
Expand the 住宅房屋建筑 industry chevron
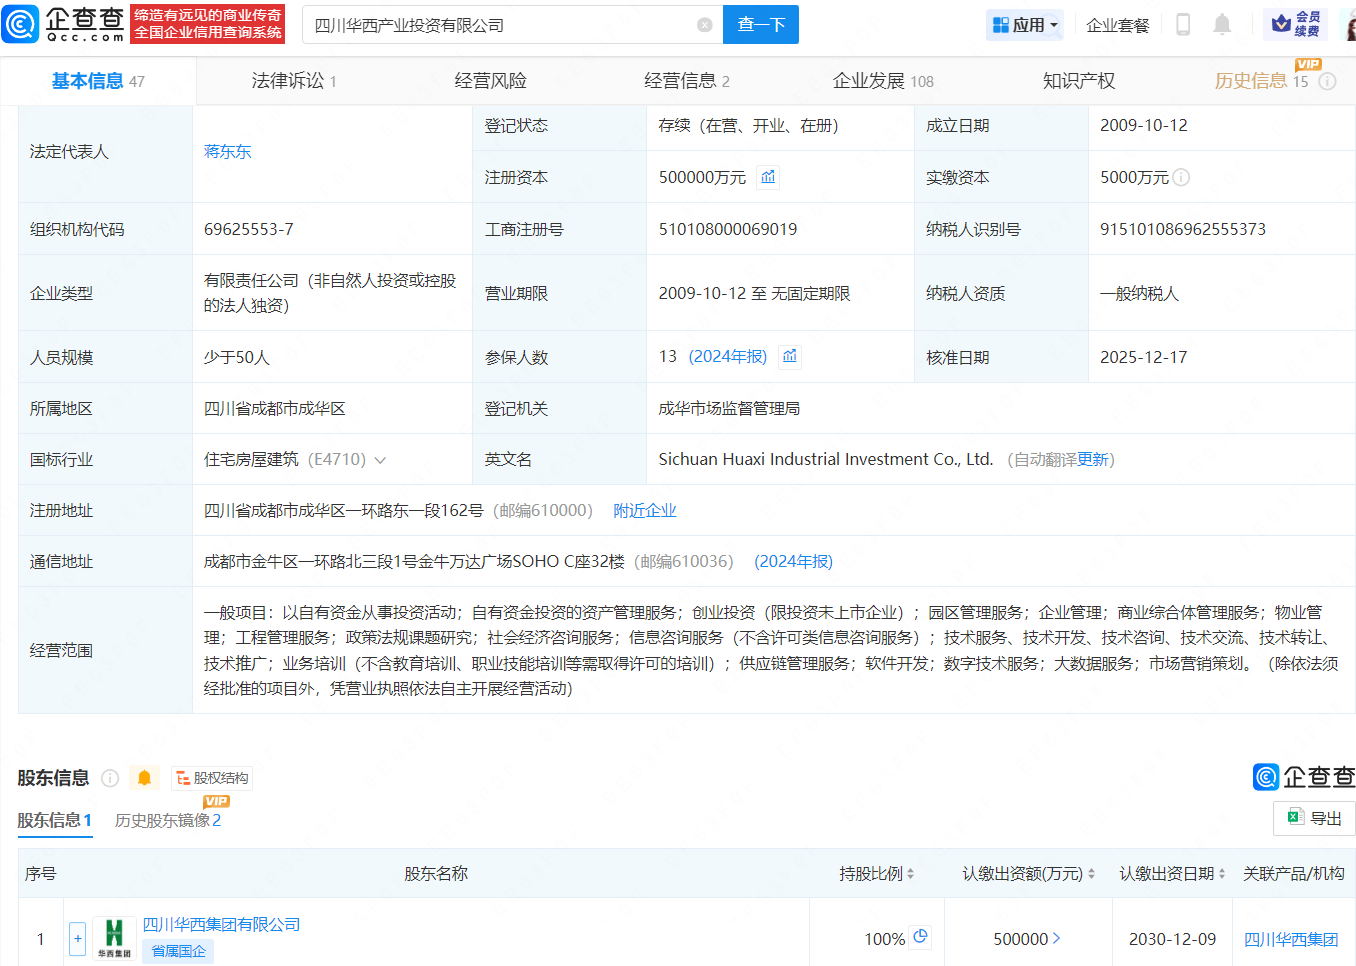click(380, 460)
